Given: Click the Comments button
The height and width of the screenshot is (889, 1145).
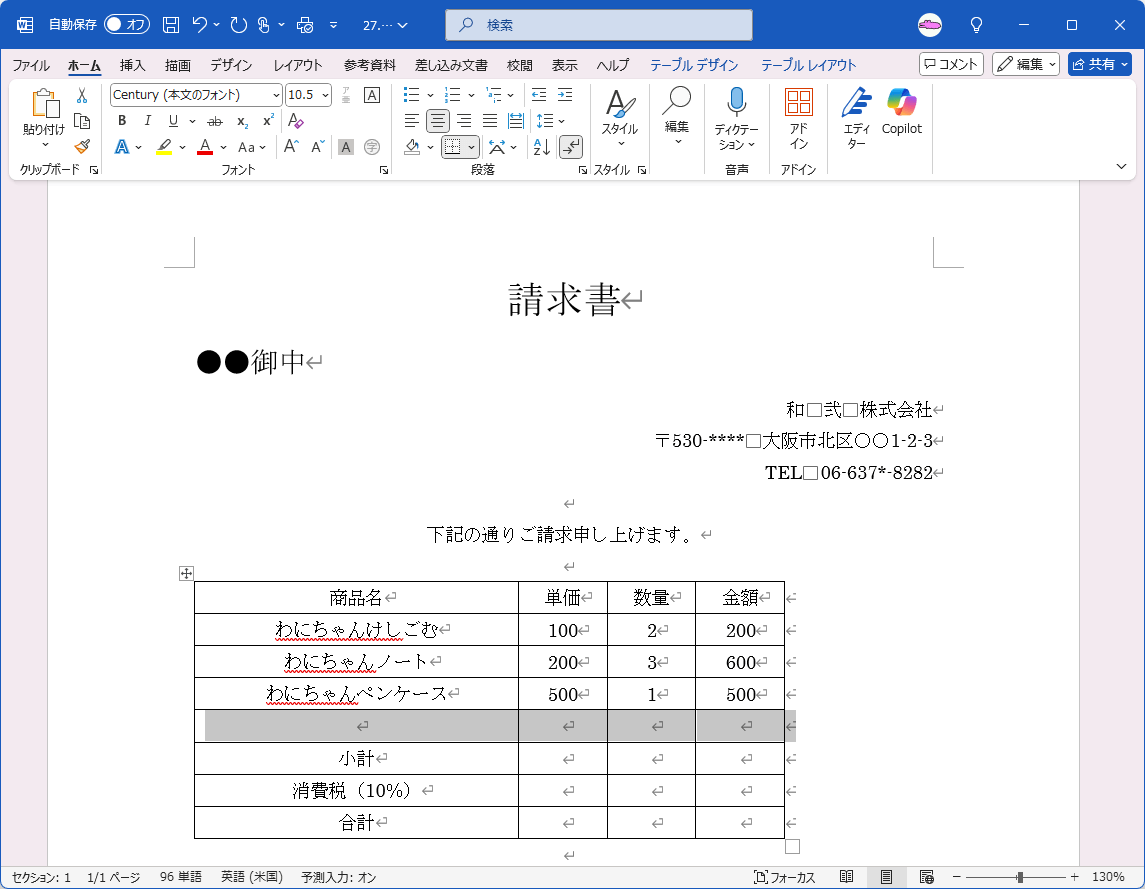Looking at the screenshot, I should pos(951,64).
